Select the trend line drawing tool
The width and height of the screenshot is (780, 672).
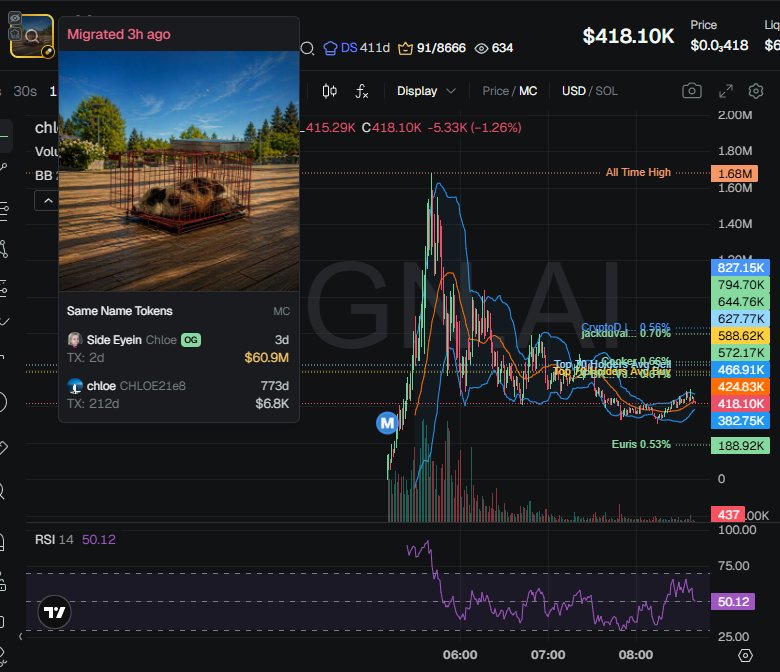click(3, 167)
